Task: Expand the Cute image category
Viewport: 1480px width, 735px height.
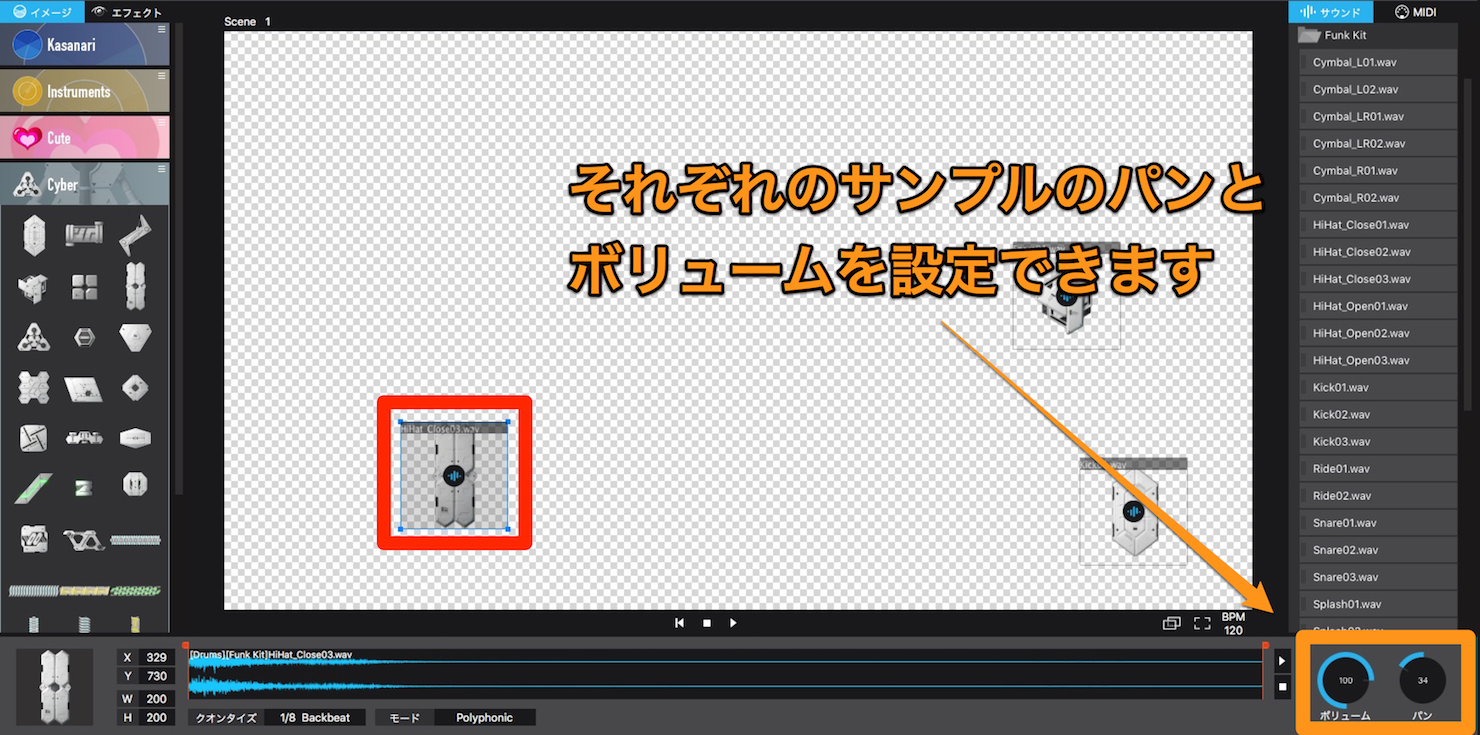Action: [x=85, y=138]
